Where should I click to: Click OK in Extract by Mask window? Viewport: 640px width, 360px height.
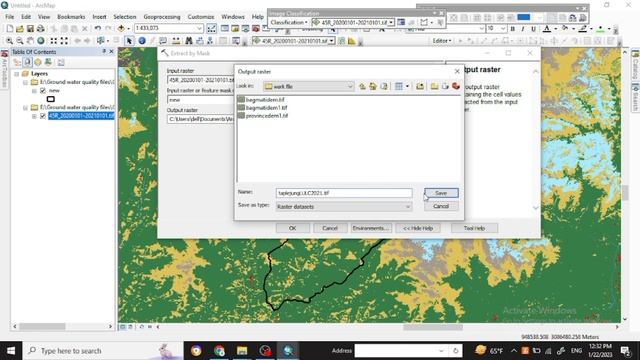[x=292, y=228]
